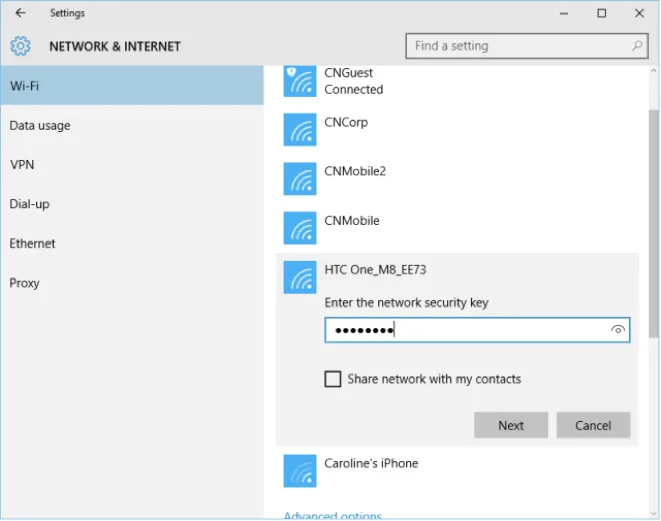Screen dimensions: 661x521
Task: Click the HTC One_M8_EE73 Wi-Fi icon
Action: tap(300, 277)
